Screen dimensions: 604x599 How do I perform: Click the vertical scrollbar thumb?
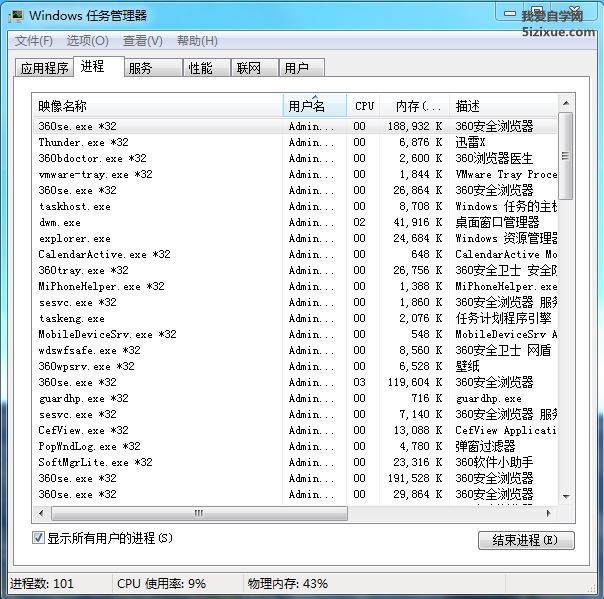pos(566,156)
